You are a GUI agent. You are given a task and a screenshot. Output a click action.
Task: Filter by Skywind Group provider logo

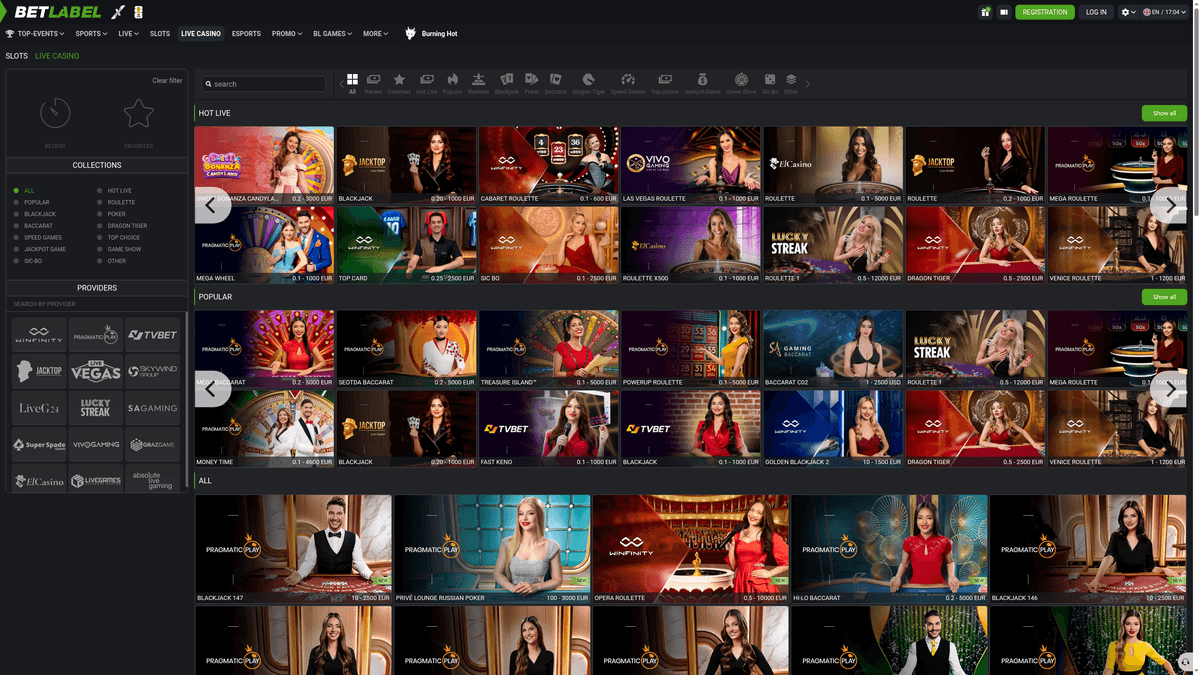tap(153, 371)
